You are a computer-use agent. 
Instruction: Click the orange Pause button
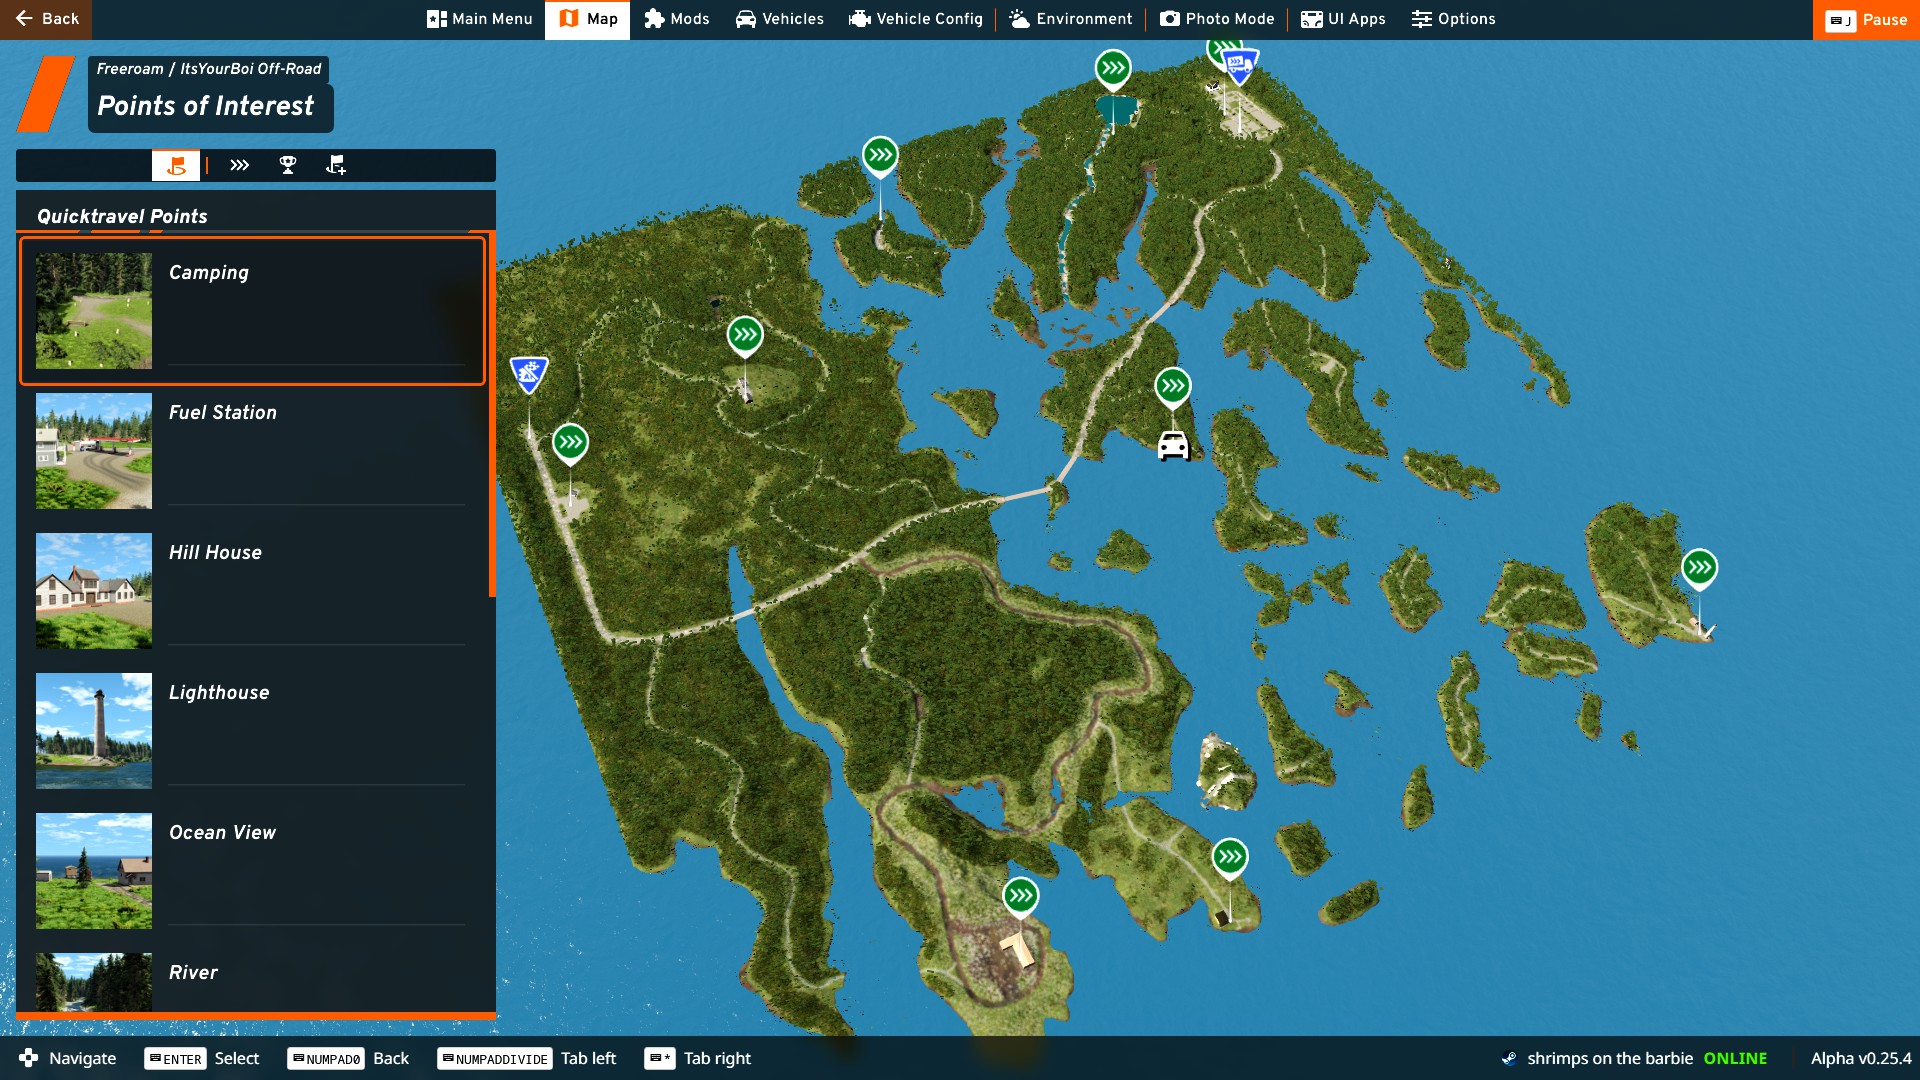coord(1866,19)
